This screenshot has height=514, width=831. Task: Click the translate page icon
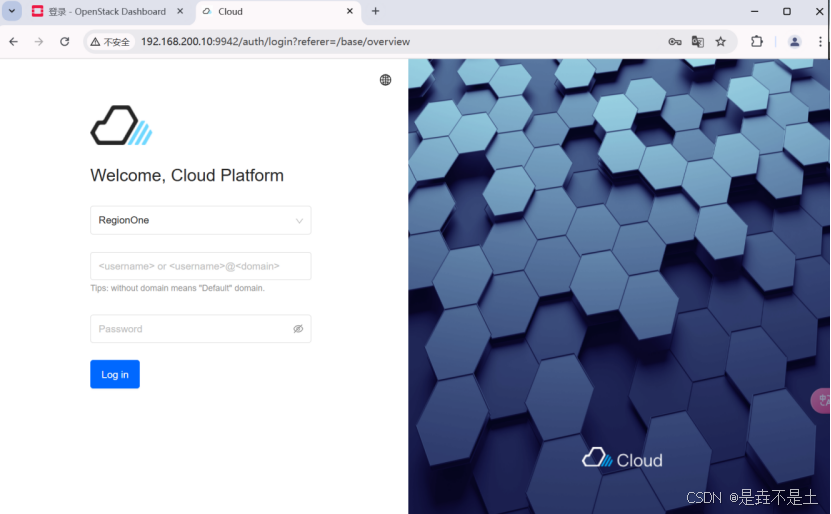point(697,41)
